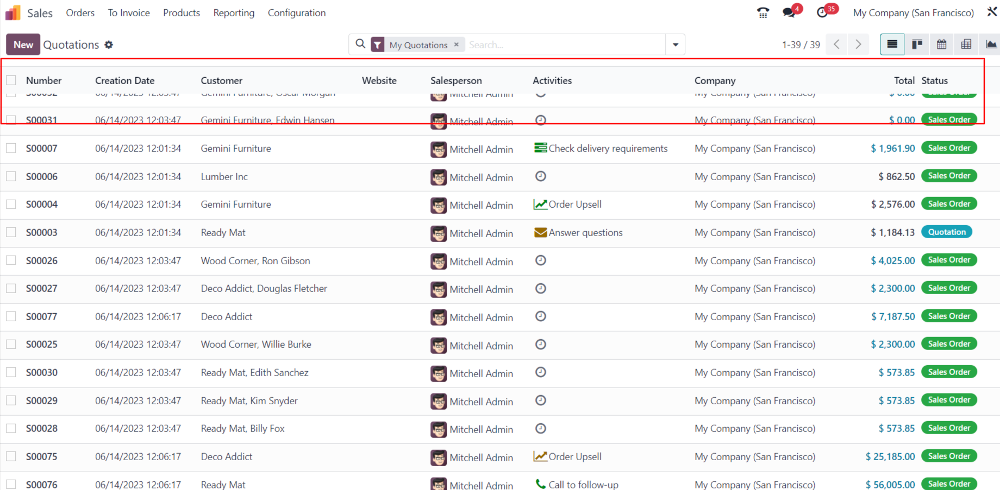This screenshot has width=1000, height=490.
Task: Click the Sales Order badge for S00030
Action: point(949,372)
